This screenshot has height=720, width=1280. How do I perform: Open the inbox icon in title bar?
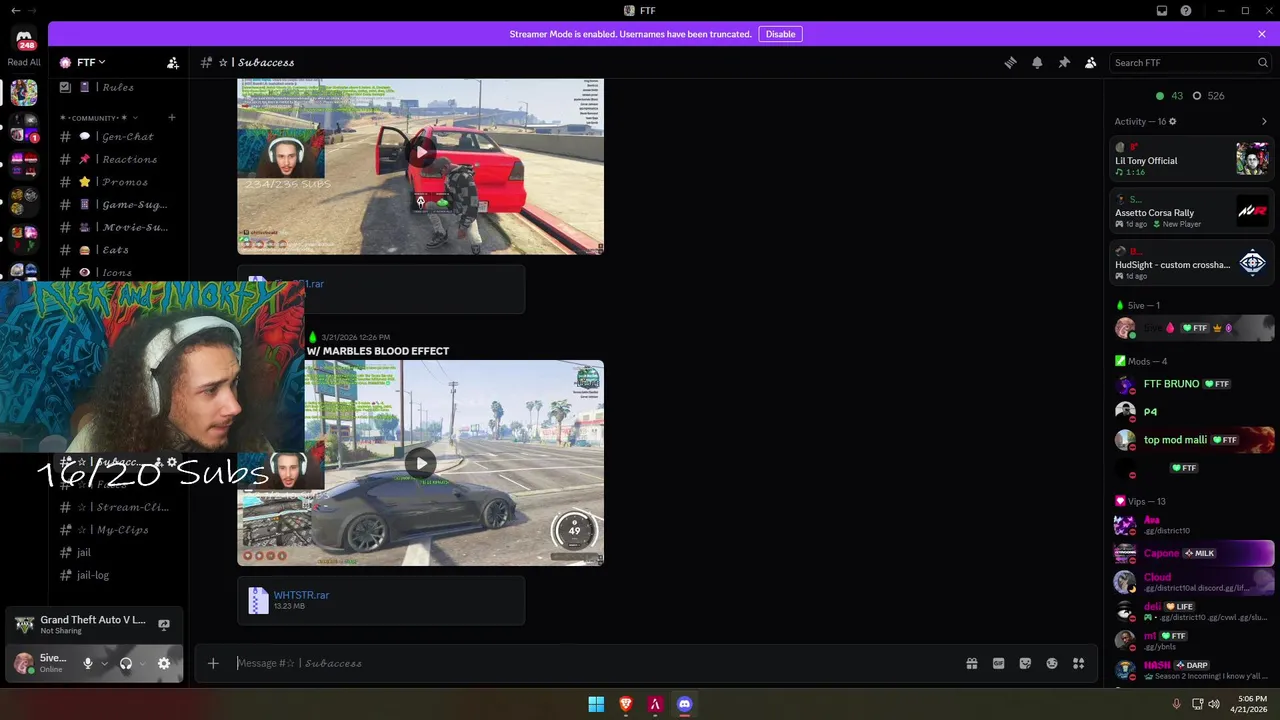[x=1162, y=10]
